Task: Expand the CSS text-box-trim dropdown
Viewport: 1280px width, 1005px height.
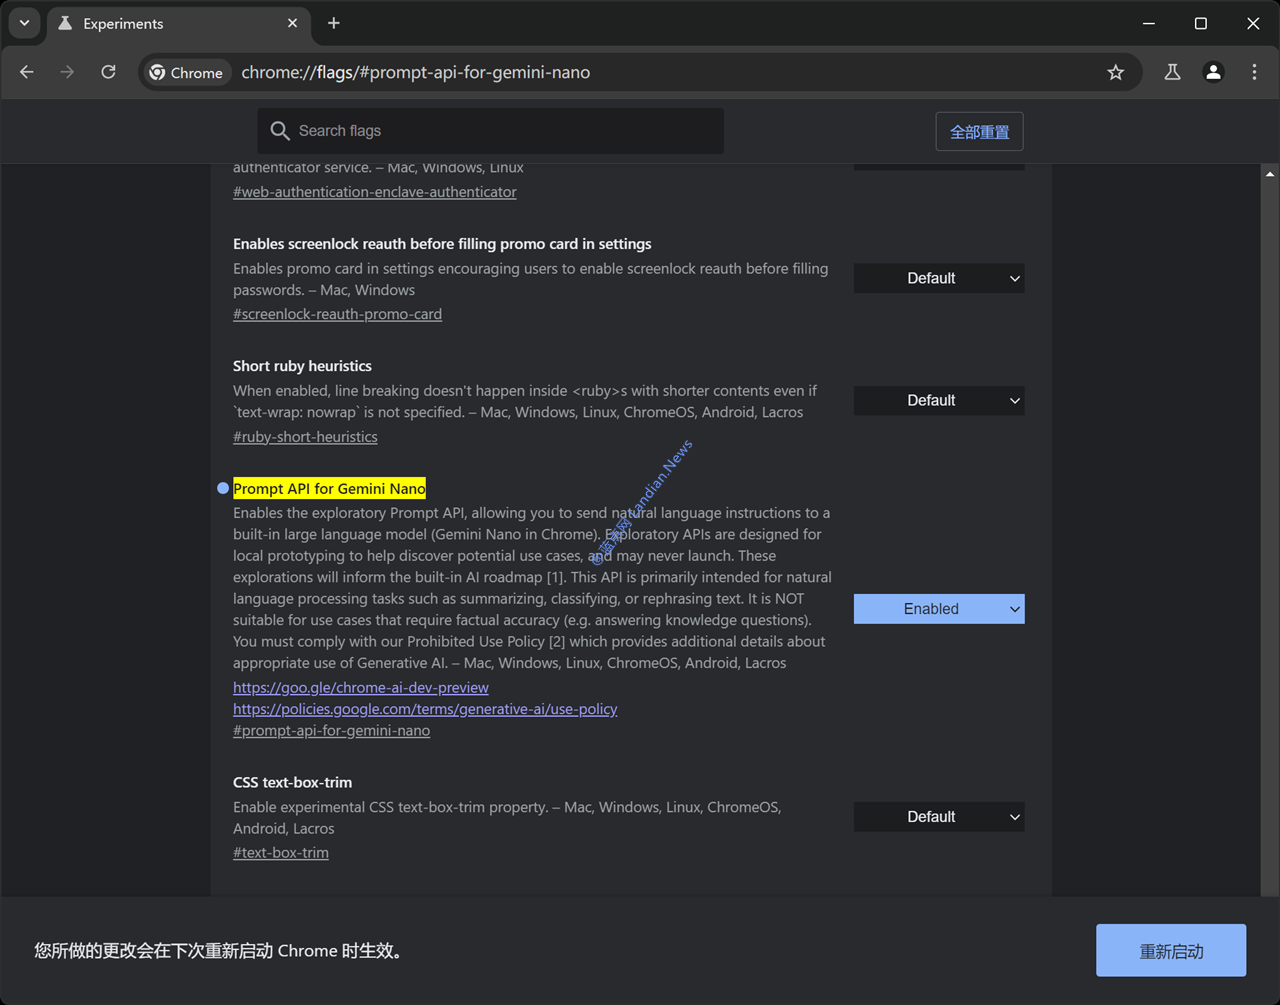Action: 938,817
